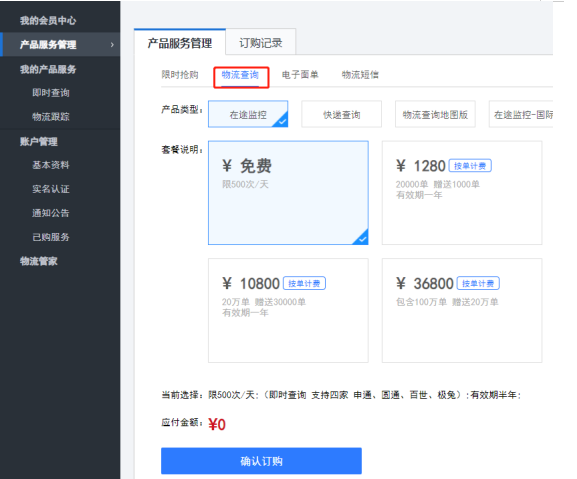
Task: Open 已购服务 sidebar entry
Action: click(x=50, y=237)
